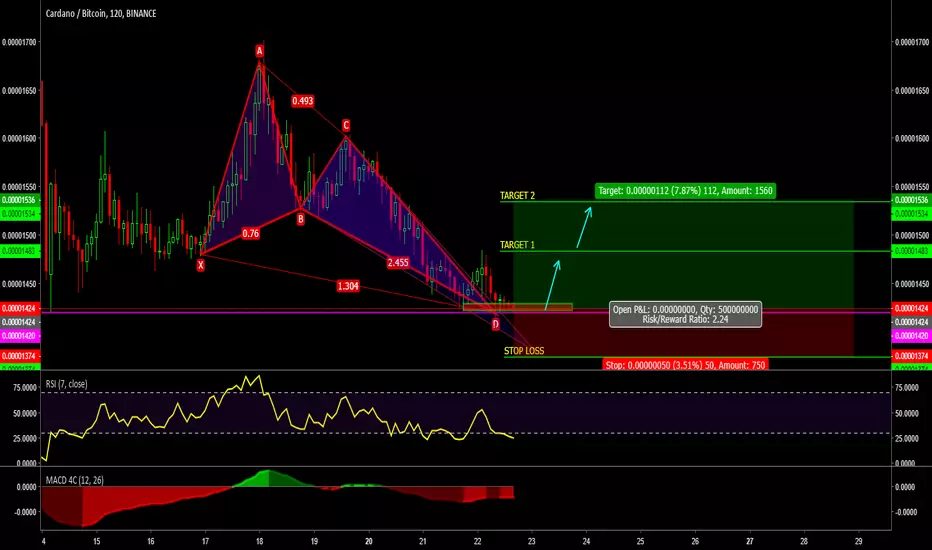Click date 15 on the time axis

pos(96,541)
